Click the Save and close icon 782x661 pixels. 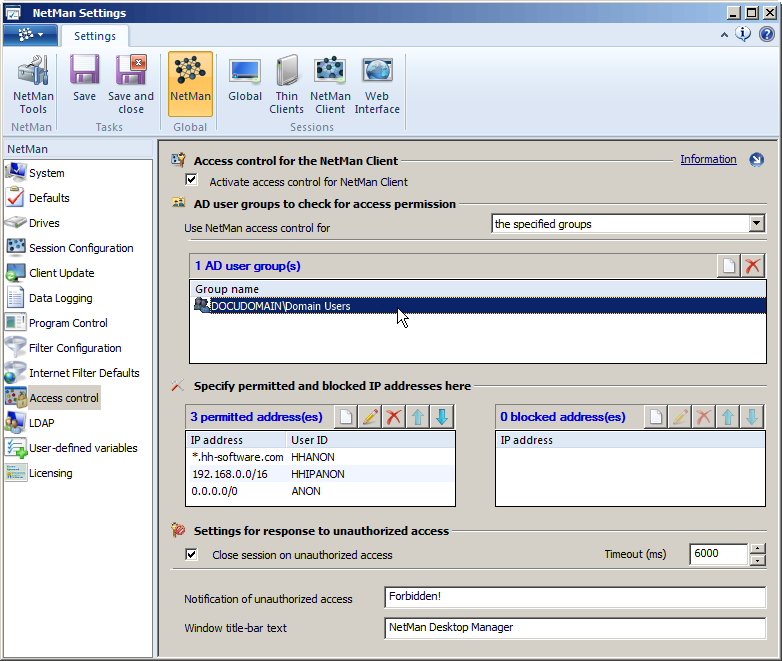(x=131, y=85)
